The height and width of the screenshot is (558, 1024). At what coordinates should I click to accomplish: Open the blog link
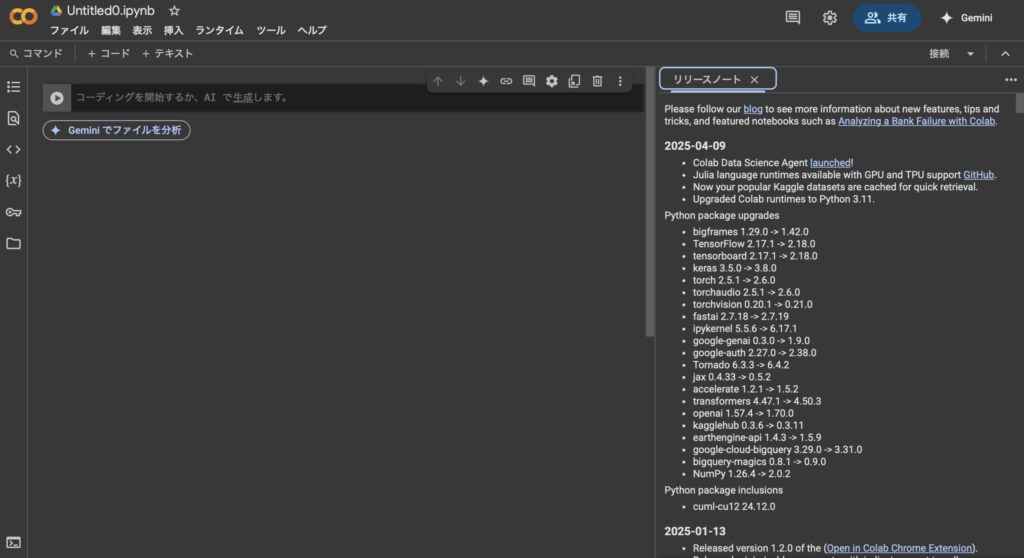click(x=752, y=109)
